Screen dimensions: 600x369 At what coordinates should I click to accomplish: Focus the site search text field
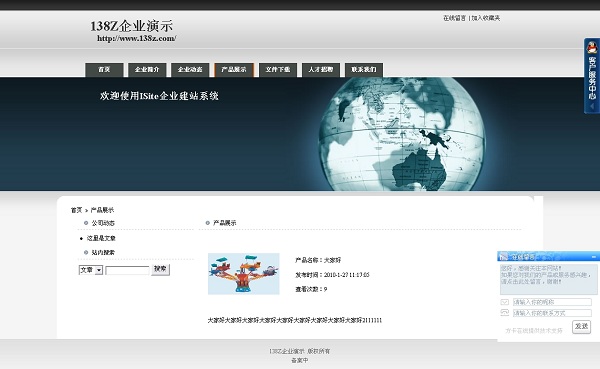(x=127, y=270)
